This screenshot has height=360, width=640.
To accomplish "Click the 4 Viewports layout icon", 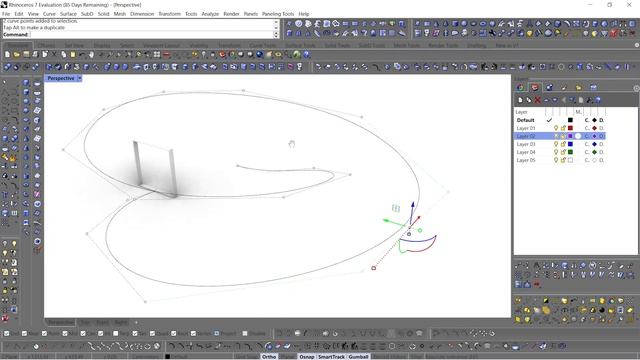I will click(157, 54).
